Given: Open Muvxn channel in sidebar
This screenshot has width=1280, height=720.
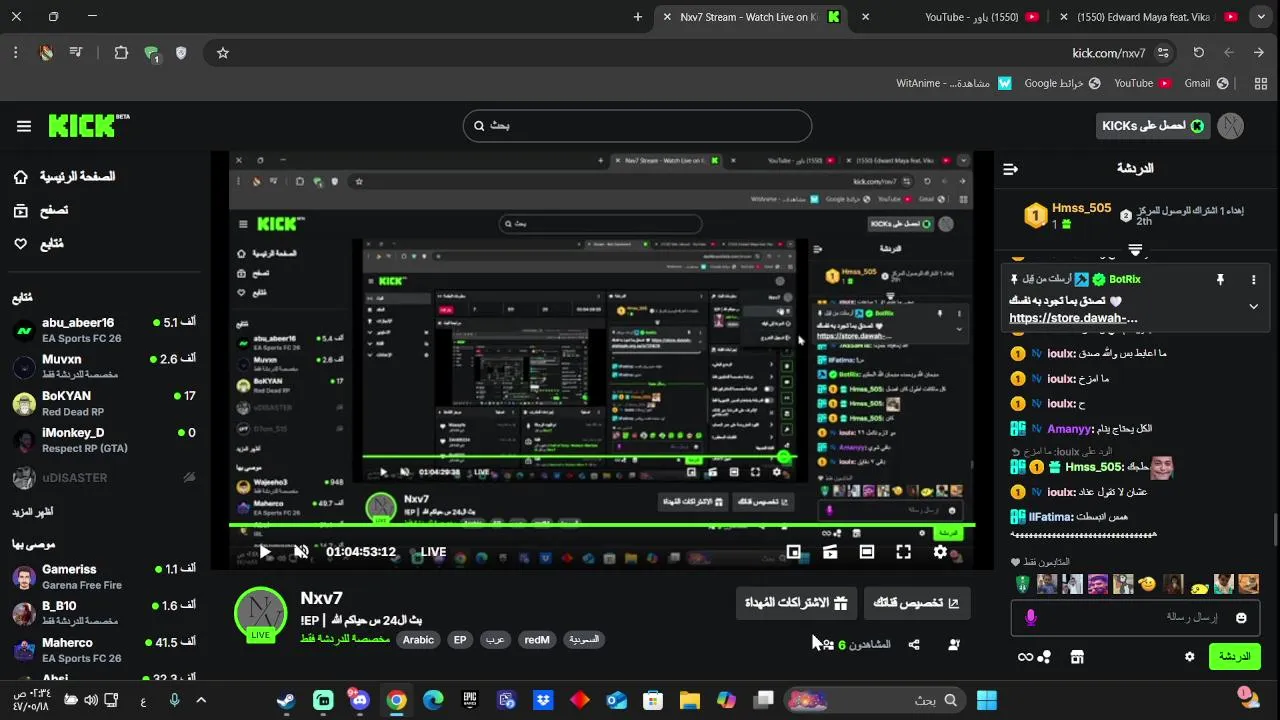Looking at the screenshot, I should click(104, 366).
